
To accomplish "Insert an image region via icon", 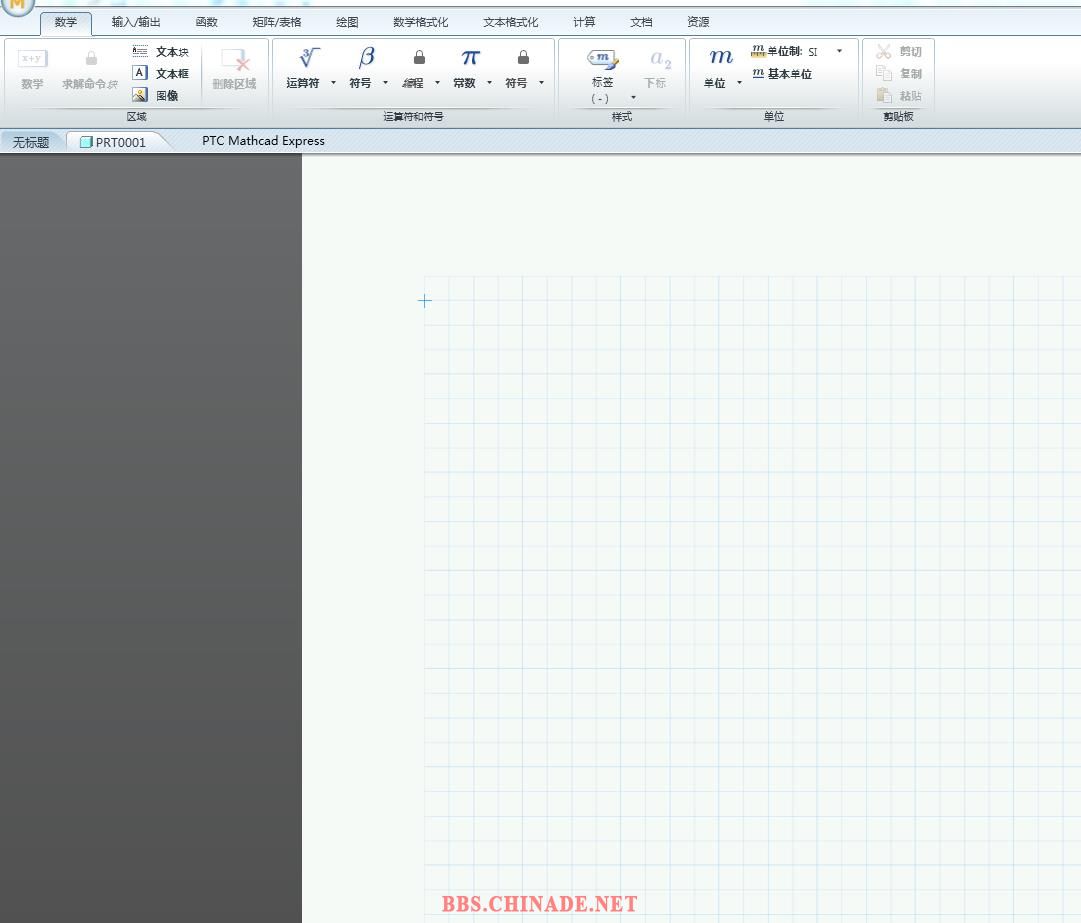I will pos(140,94).
